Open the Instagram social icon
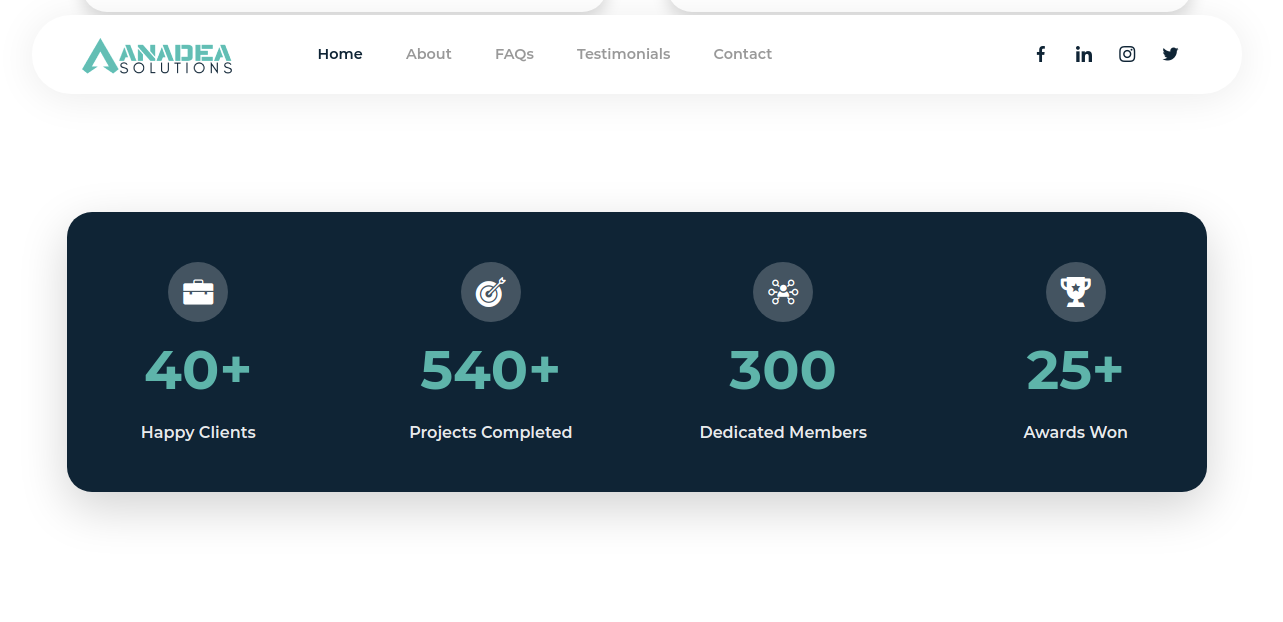 pos(1127,54)
